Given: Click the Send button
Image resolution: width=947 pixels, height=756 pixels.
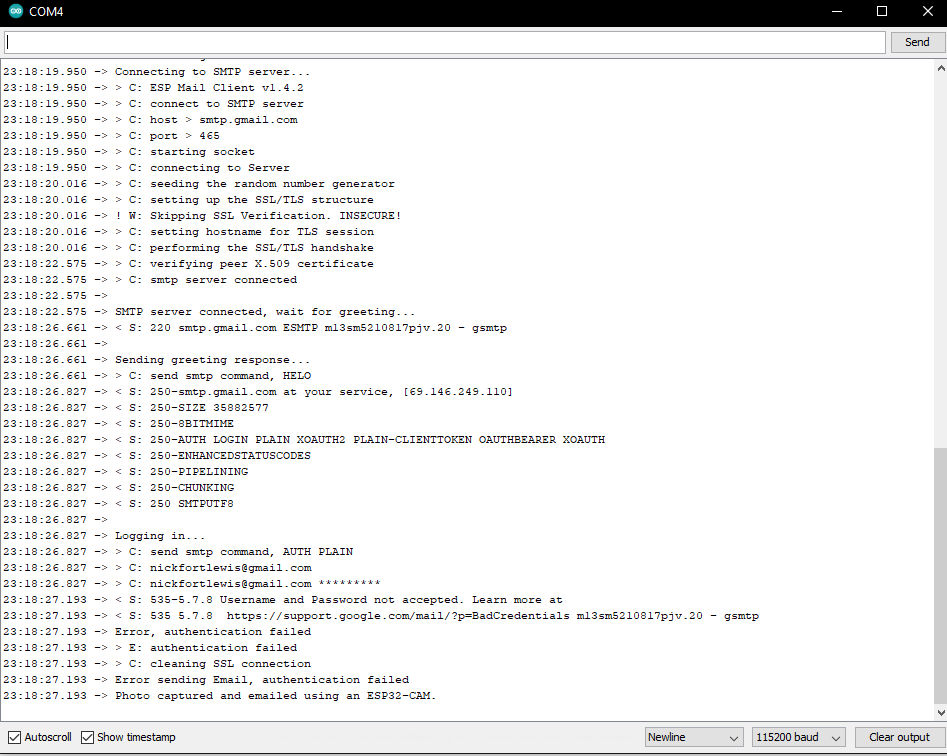Looking at the screenshot, I should 917,42.
